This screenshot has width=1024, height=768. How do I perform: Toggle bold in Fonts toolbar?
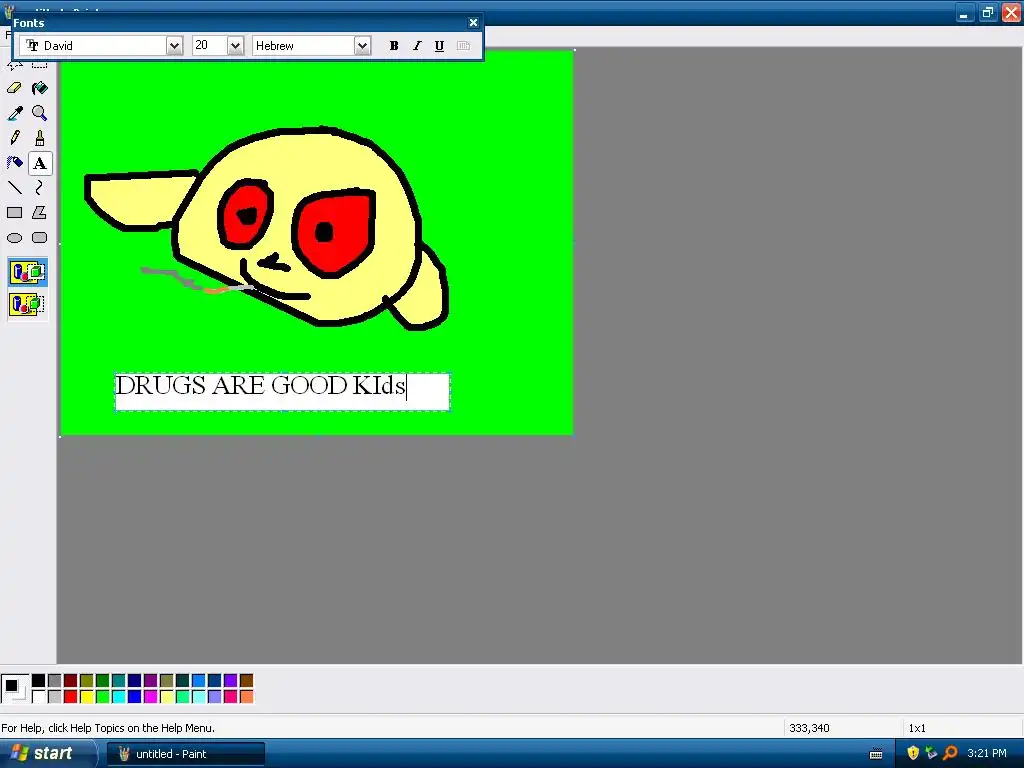(x=394, y=46)
